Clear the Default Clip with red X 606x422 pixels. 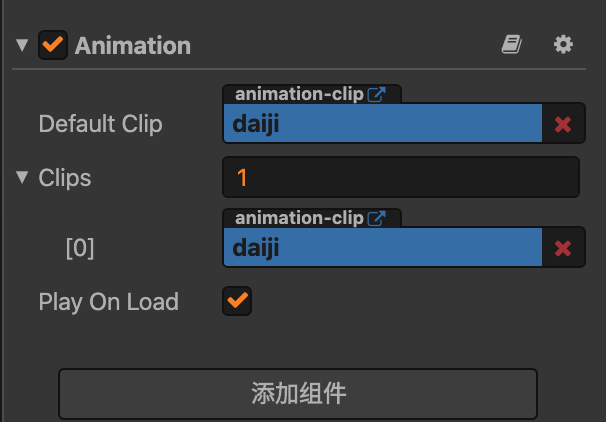coord(563,124)
